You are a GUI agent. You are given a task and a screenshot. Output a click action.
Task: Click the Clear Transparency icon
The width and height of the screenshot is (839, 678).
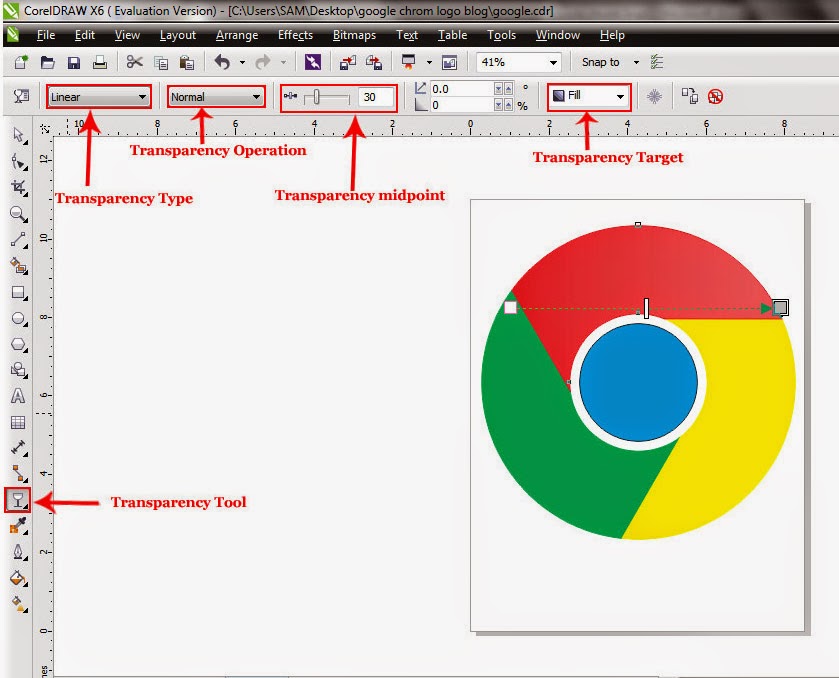click(x=715, y=96)
